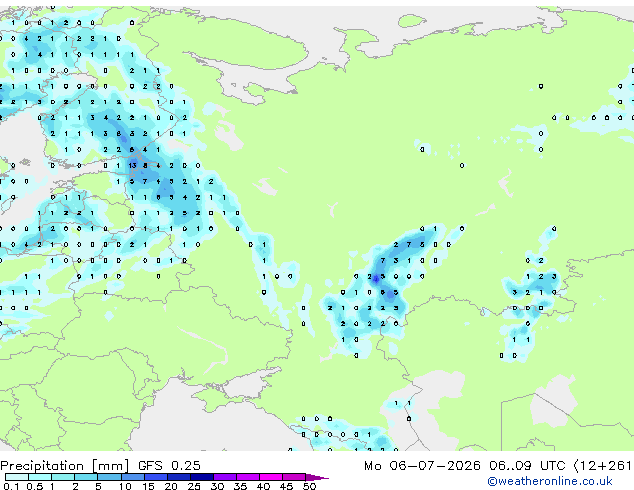Select the magenta 40–45 legend swatch
The height and width of the screenshot is (490, 634).
pyautogui.click(x=271, y=477)
